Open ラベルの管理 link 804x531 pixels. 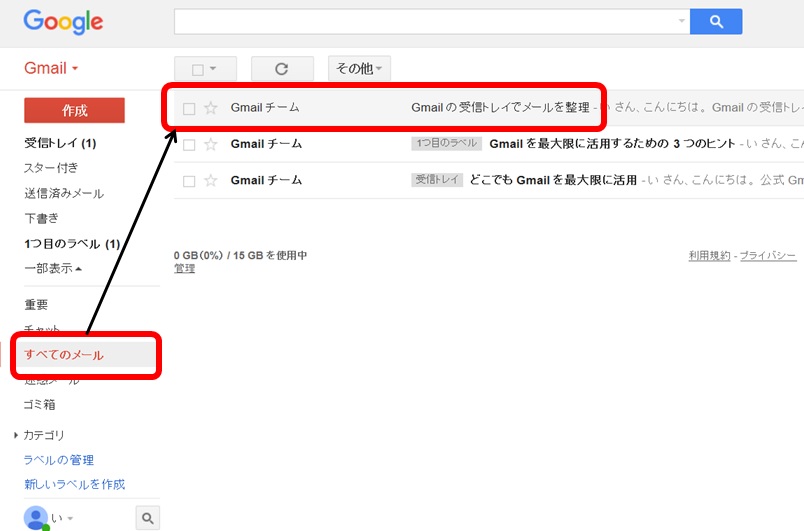tap(59, 460)
